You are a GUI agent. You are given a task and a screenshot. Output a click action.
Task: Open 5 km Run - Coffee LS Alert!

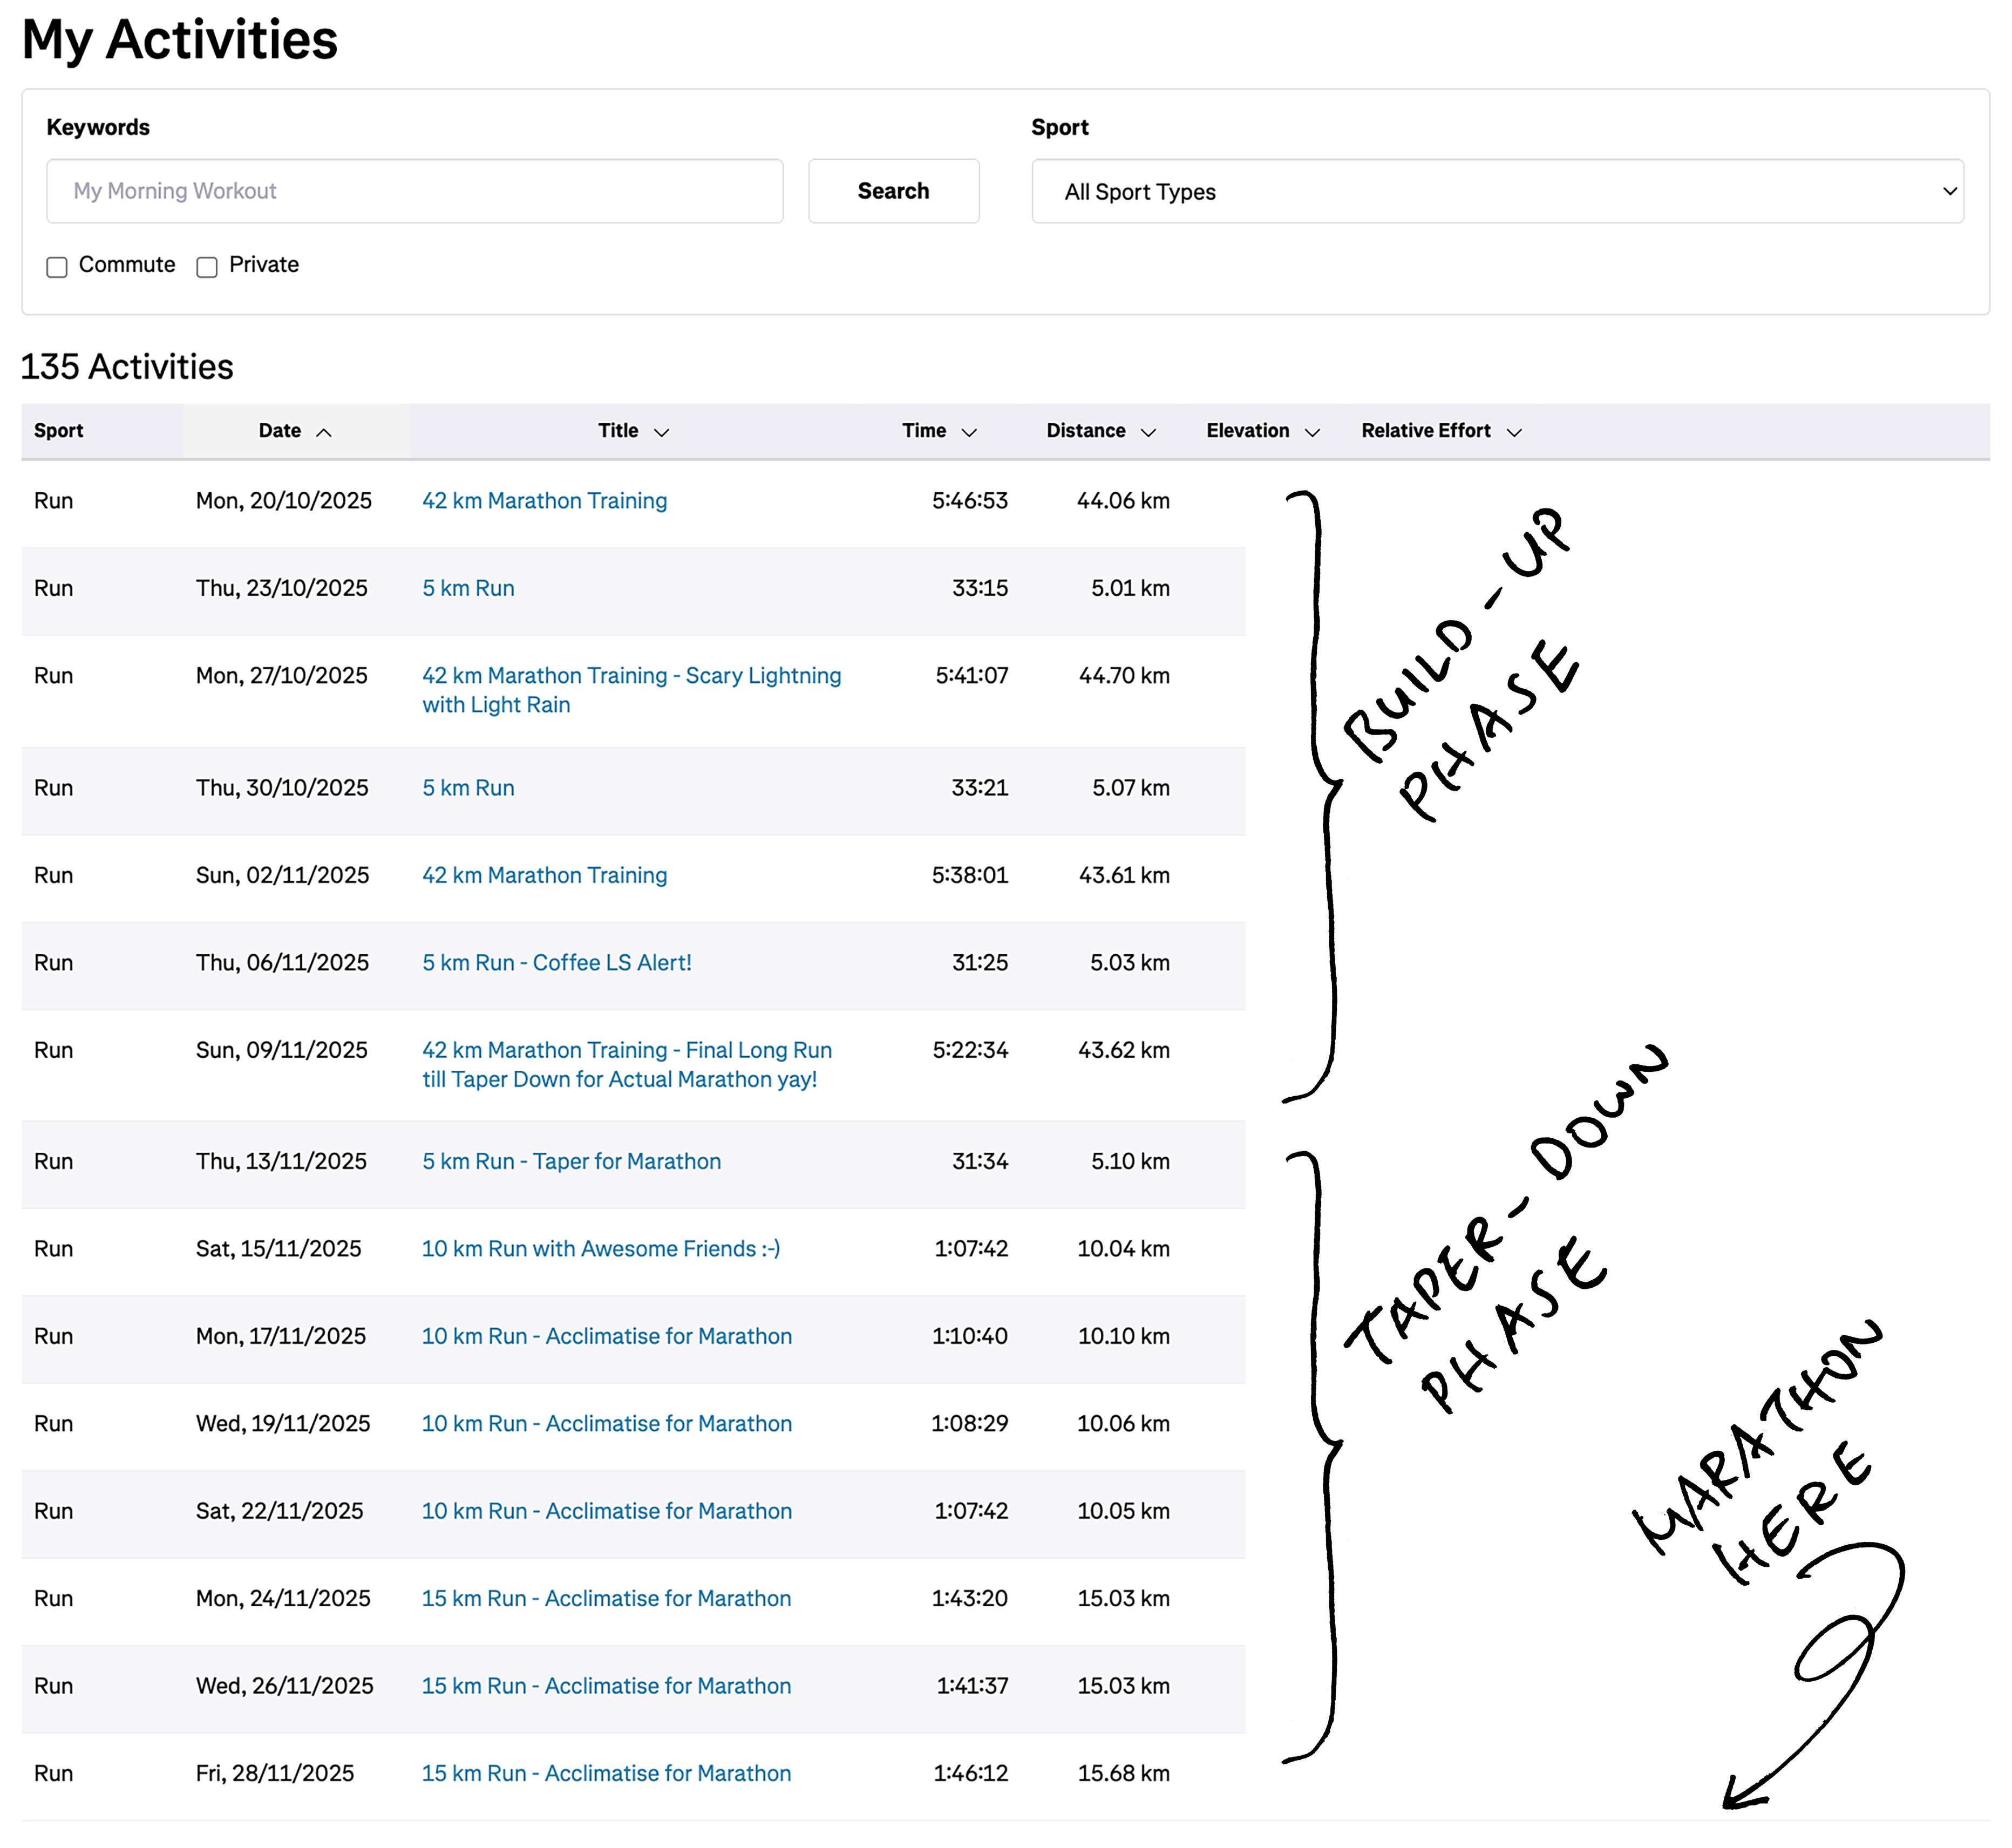(557, 962)
